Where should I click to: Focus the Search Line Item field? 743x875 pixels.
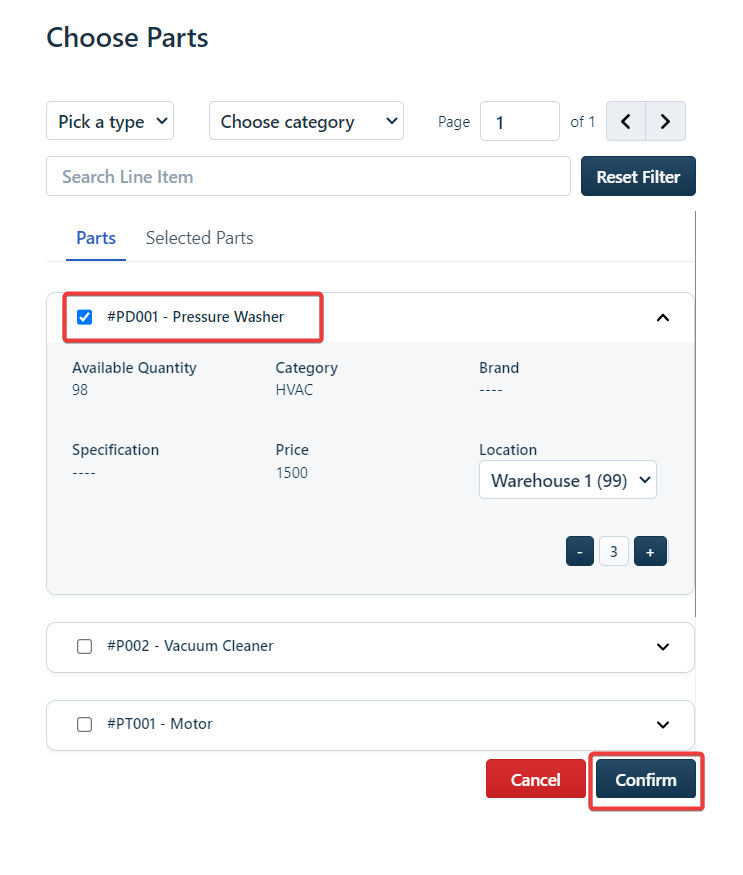click(x=308, y=177)
